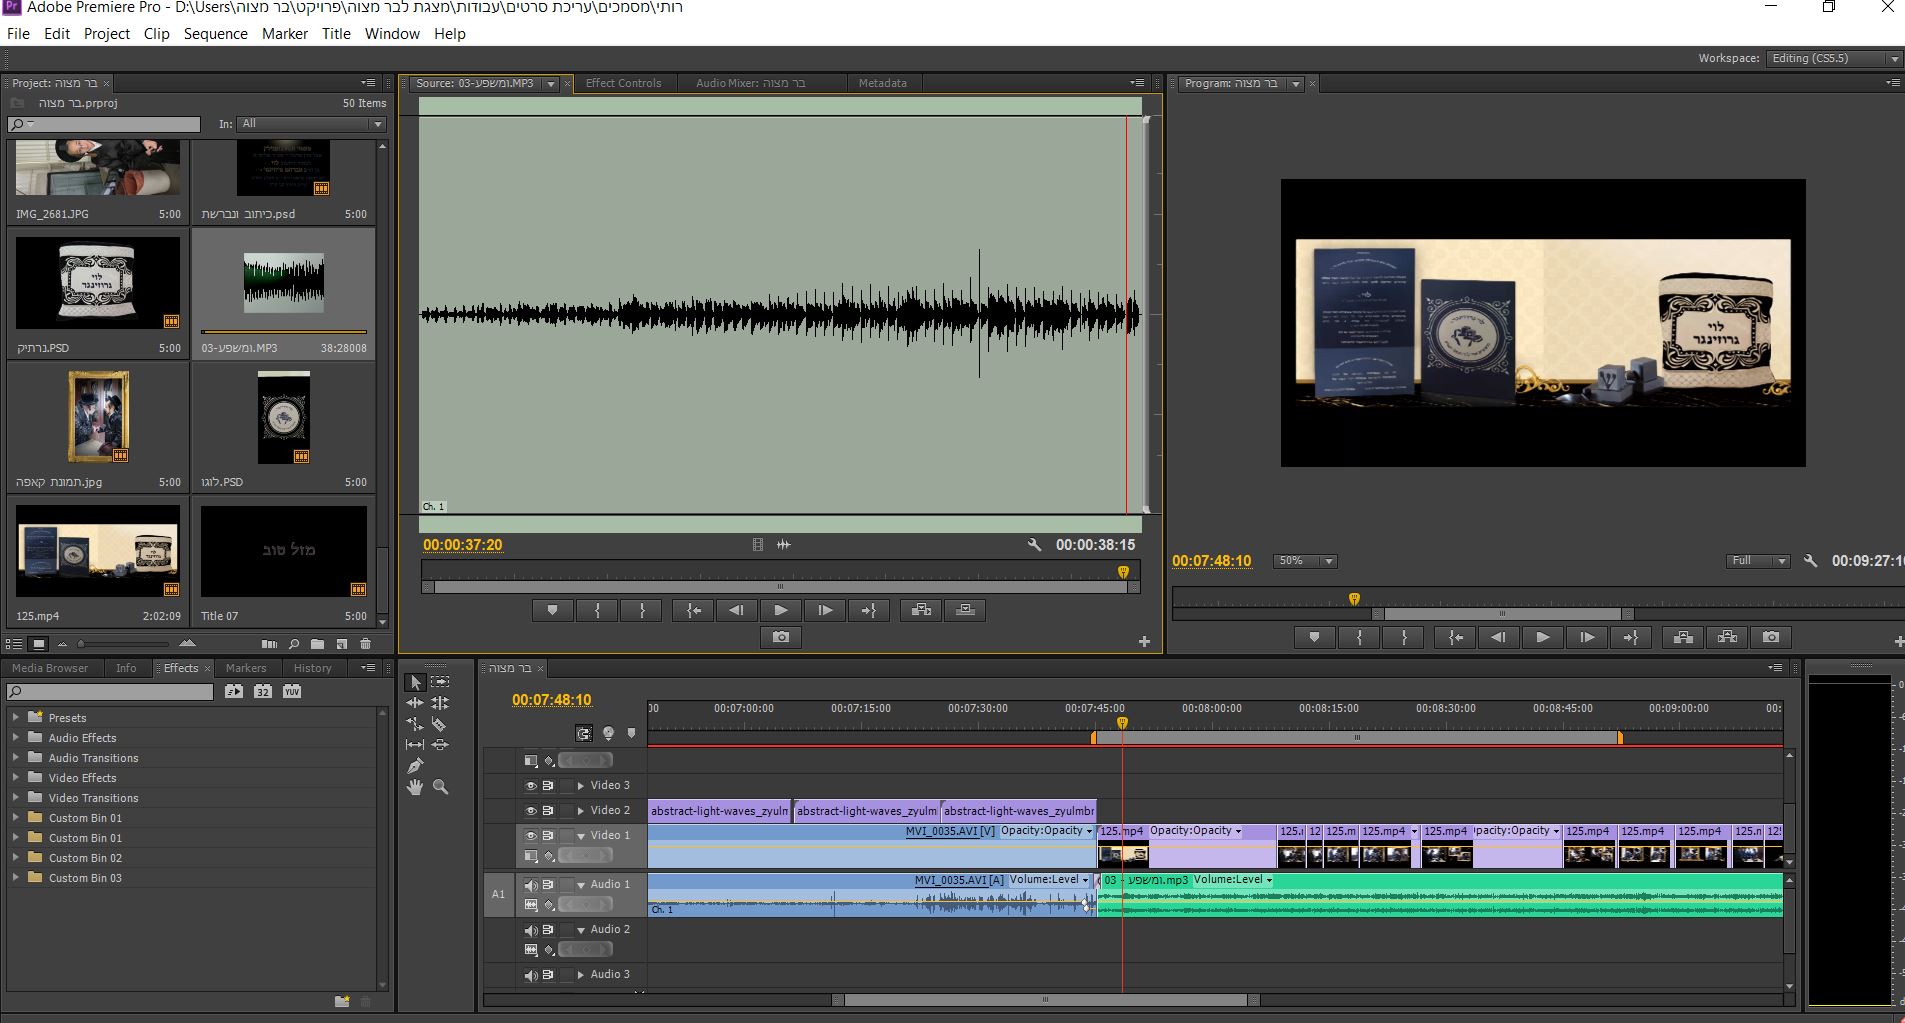1905x1023 pixels.
Task: Select the Pen tool in the tools panel
Action: pyautogui.click(x=415, y=766)
